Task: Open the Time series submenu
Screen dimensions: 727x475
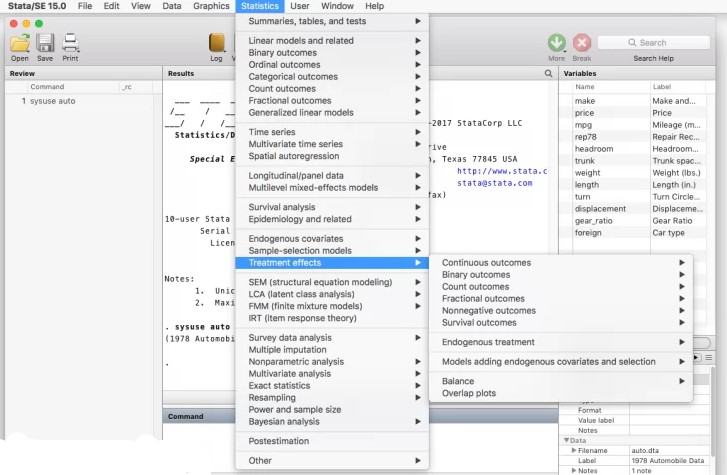Action: point(332,132)
